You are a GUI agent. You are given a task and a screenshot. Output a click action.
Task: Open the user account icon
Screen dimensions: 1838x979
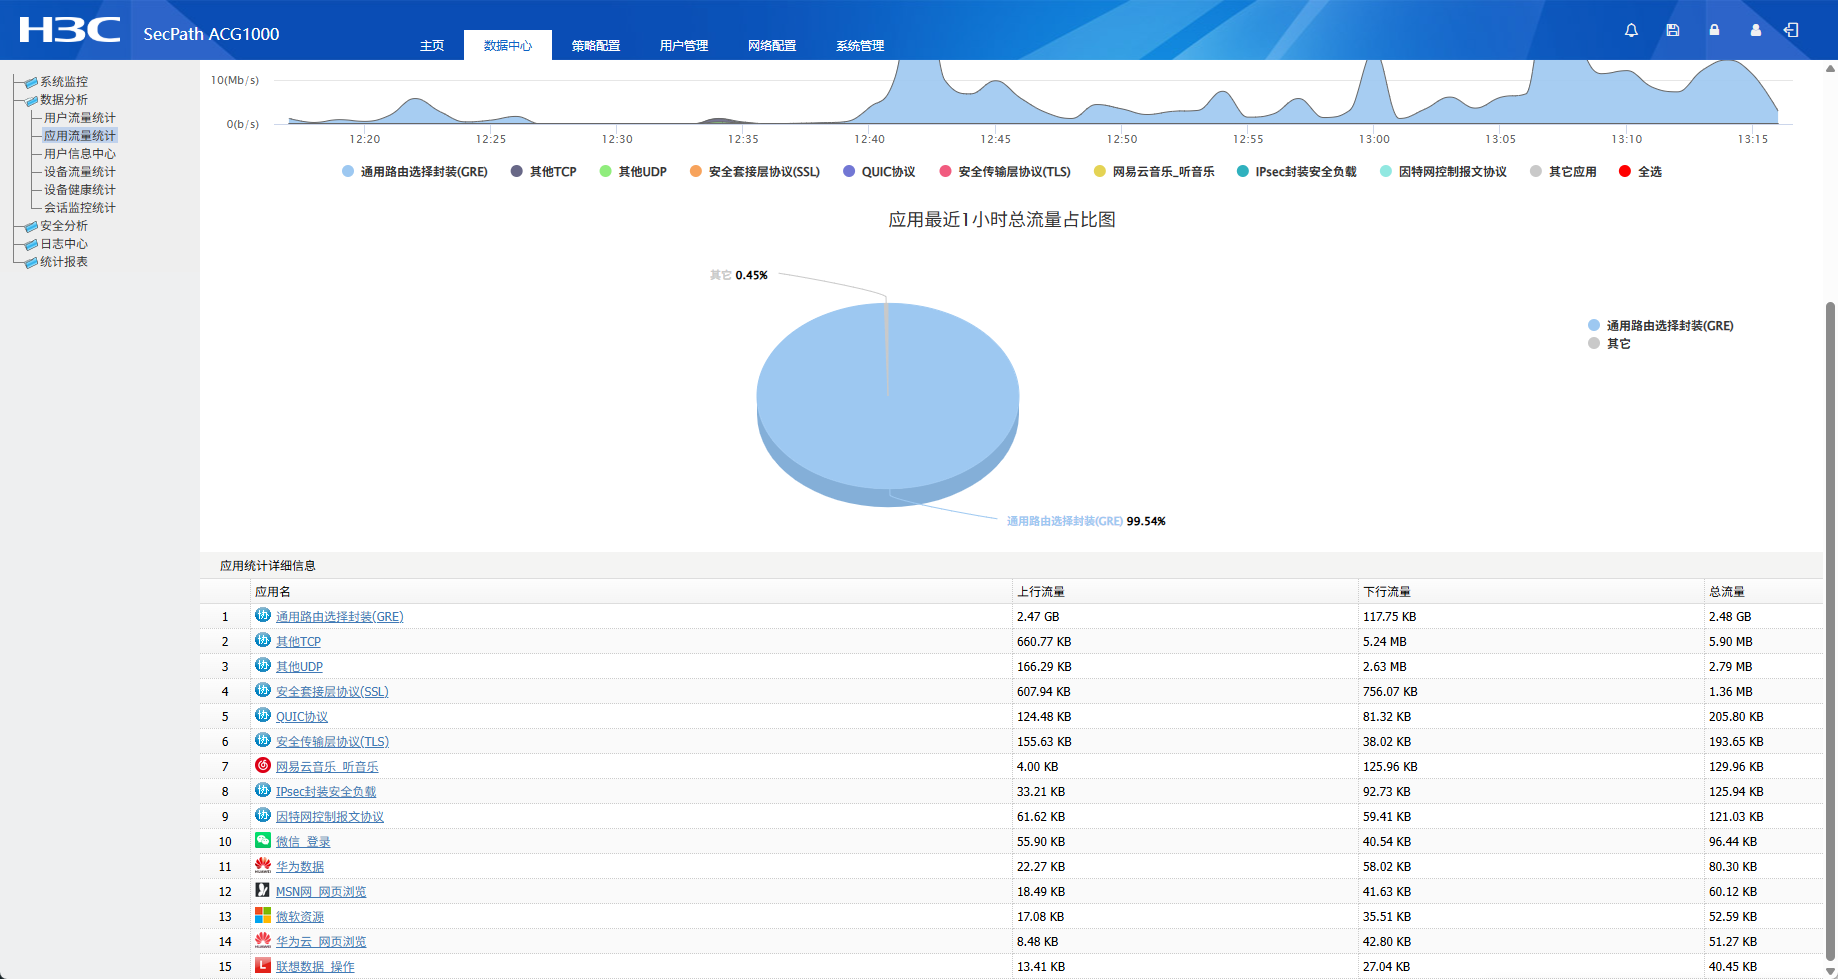pyautogui.click(x=1755, y=30)
